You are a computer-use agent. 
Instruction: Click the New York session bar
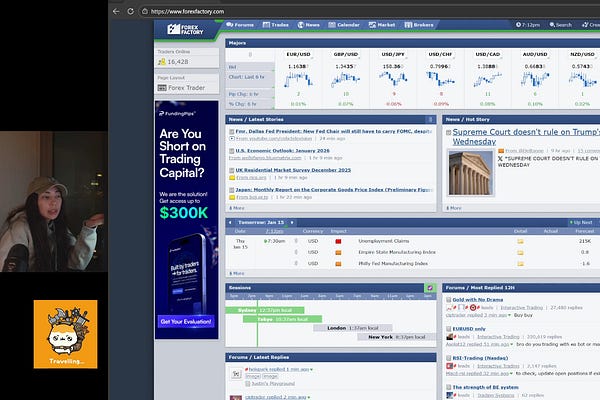[x=397, y=337]
